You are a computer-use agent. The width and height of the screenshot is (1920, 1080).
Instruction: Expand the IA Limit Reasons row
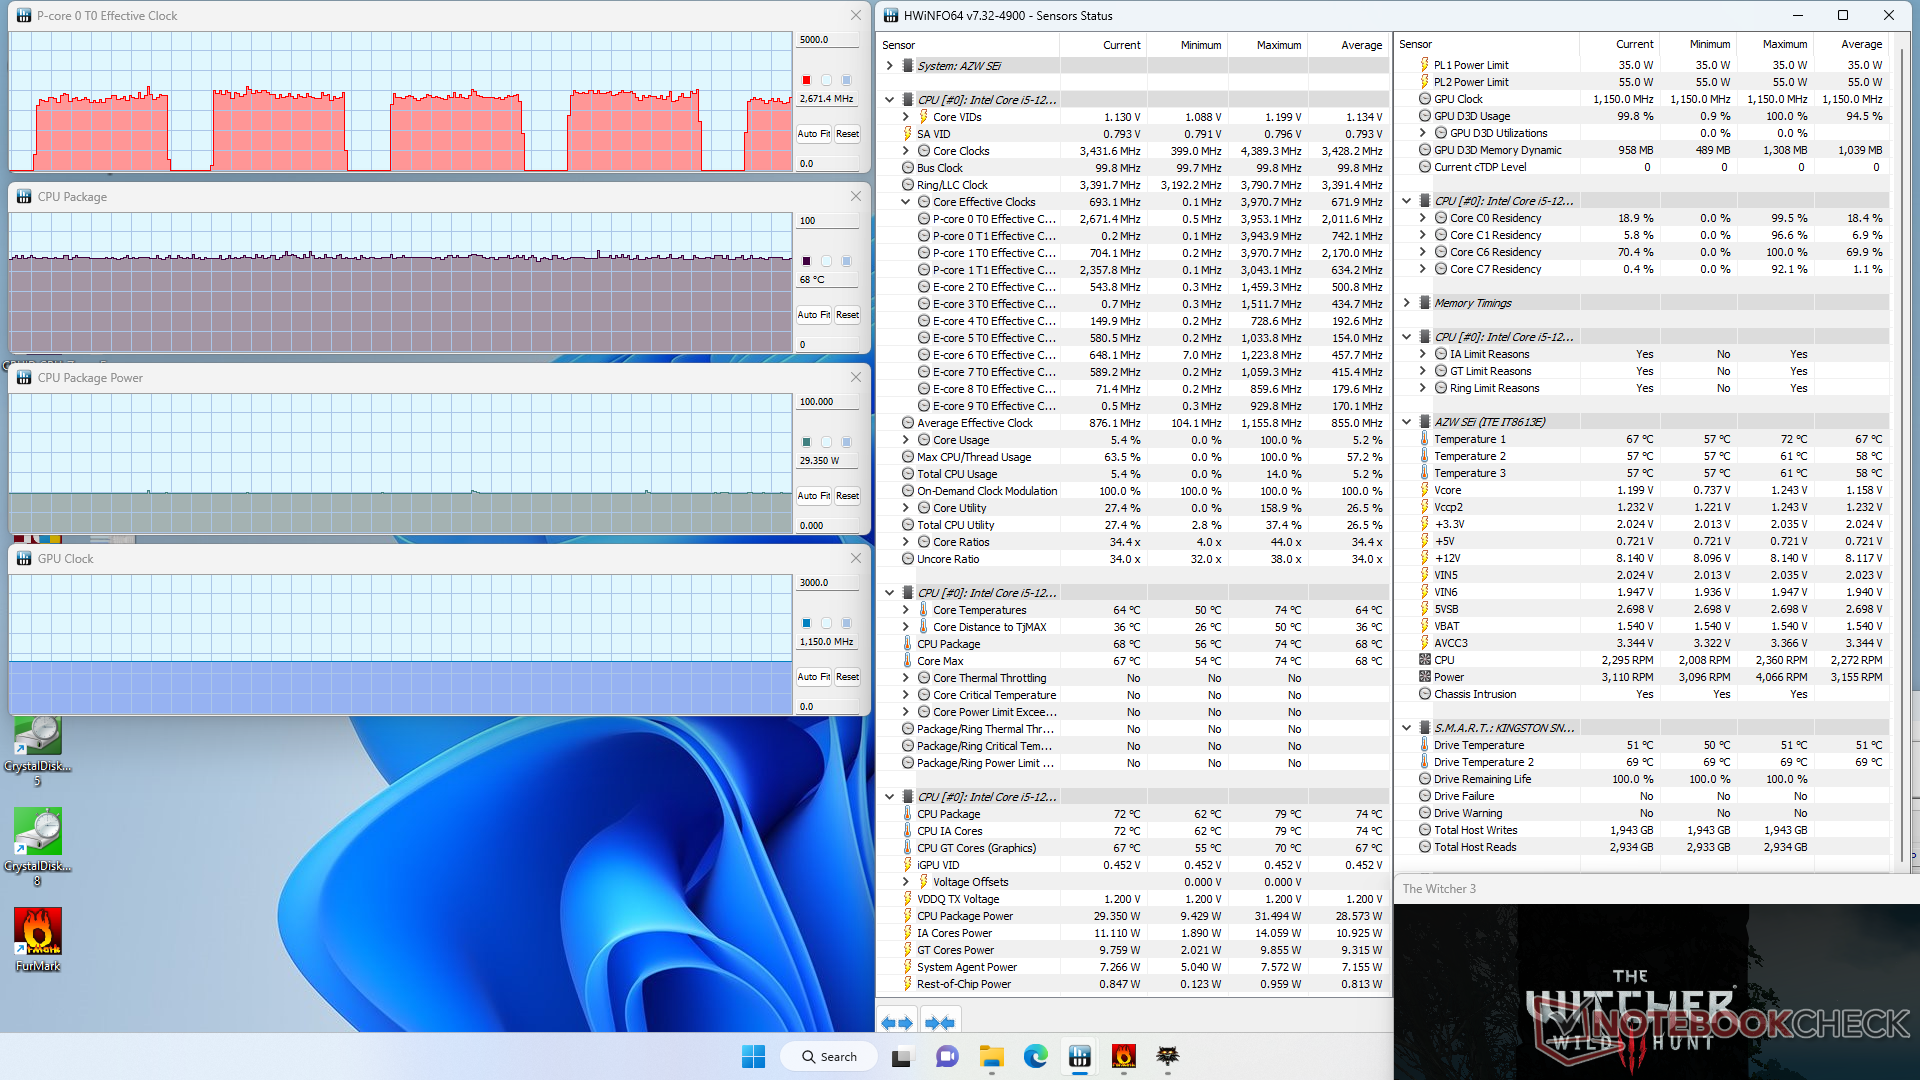[x=1423, y=354]
